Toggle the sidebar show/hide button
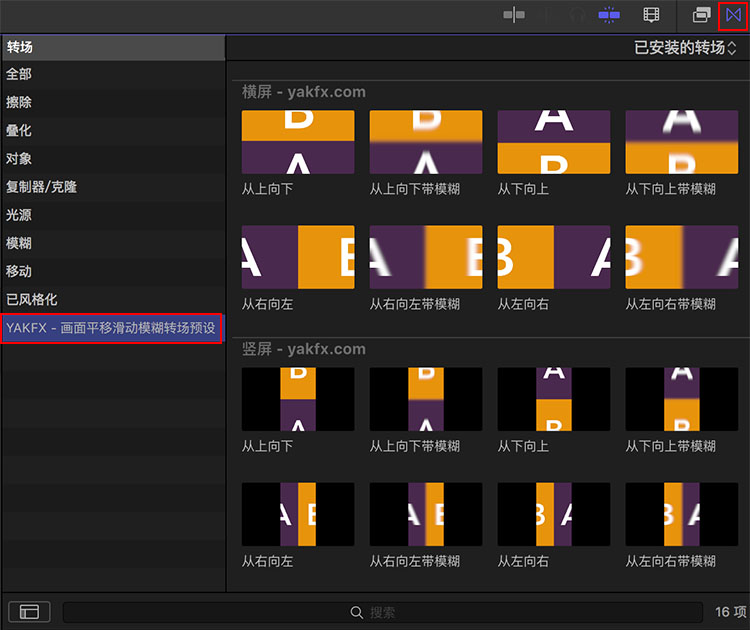 click(29, 612)
